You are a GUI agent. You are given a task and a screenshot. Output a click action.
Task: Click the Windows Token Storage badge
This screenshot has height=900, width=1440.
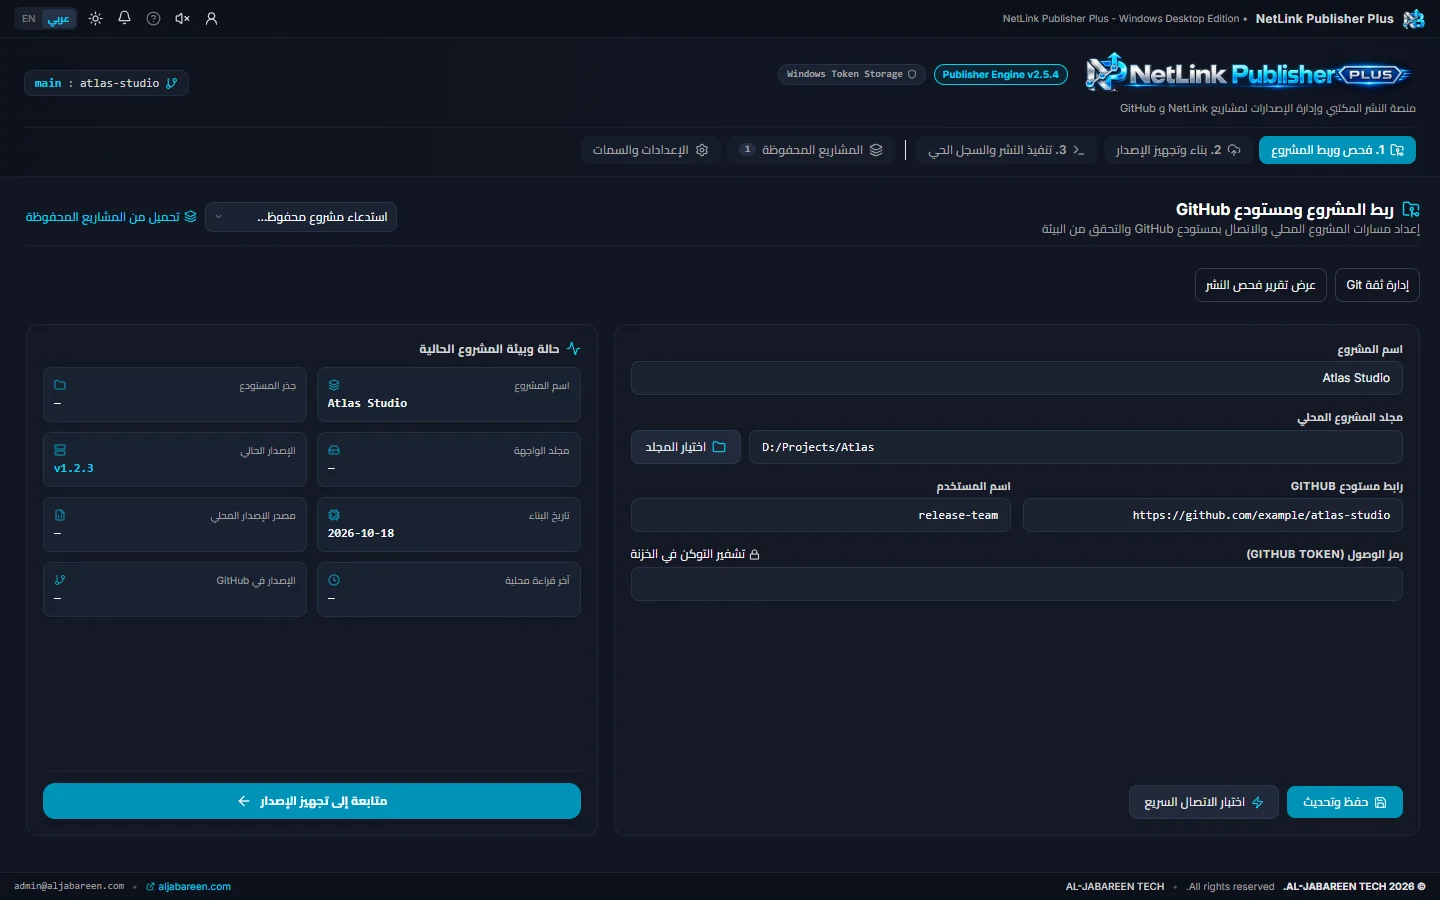point(851,74)
